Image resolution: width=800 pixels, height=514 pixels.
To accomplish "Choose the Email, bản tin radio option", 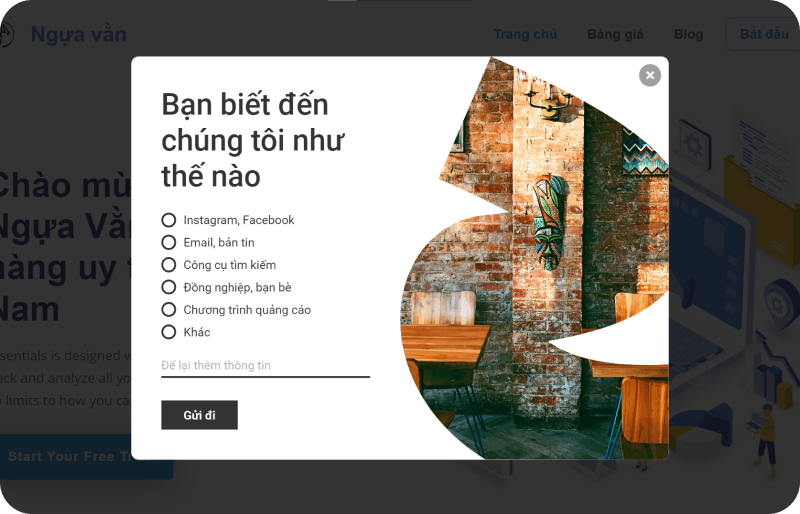I will click(x=168, y=242).
